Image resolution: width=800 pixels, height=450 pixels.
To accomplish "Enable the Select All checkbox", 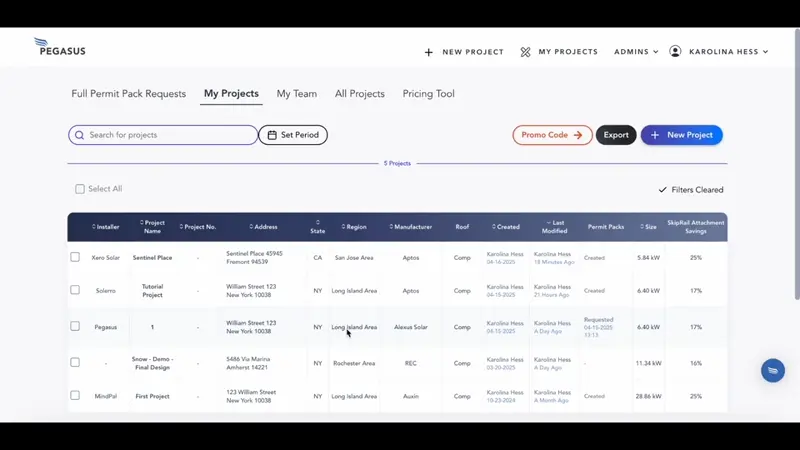I will tap(80, 189).
